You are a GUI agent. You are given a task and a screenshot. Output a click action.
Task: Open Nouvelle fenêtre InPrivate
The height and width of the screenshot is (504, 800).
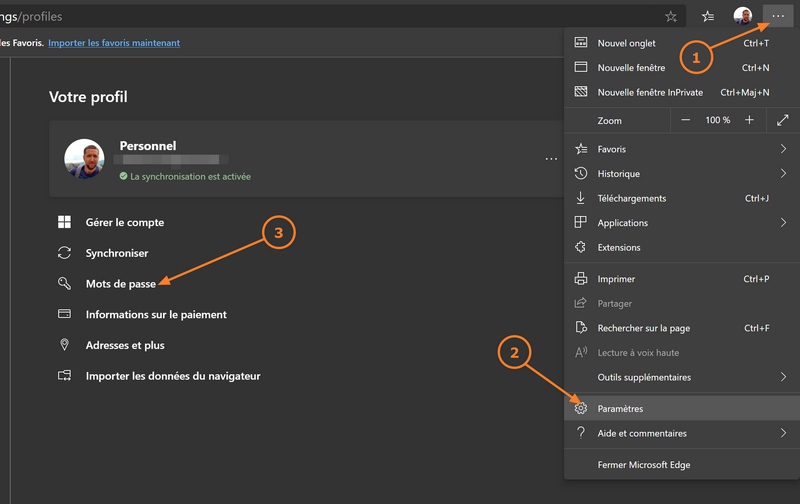(650, 92)
